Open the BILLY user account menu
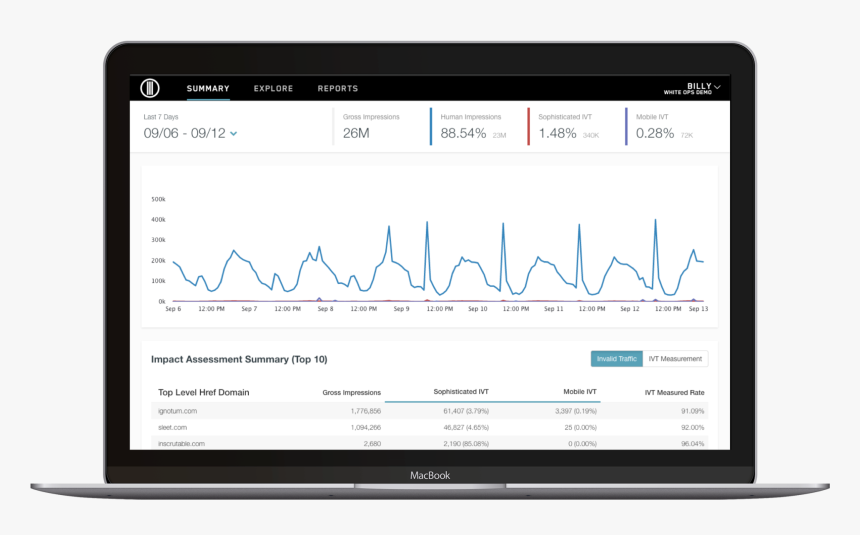 point(692,88)
